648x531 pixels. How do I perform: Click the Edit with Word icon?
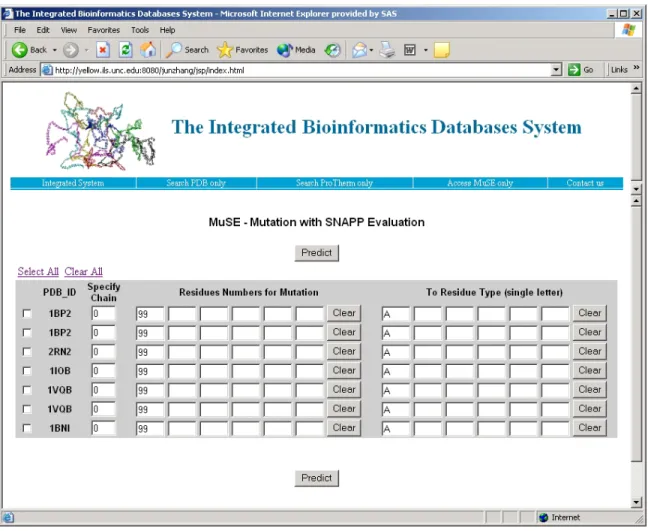click(410, 50)
